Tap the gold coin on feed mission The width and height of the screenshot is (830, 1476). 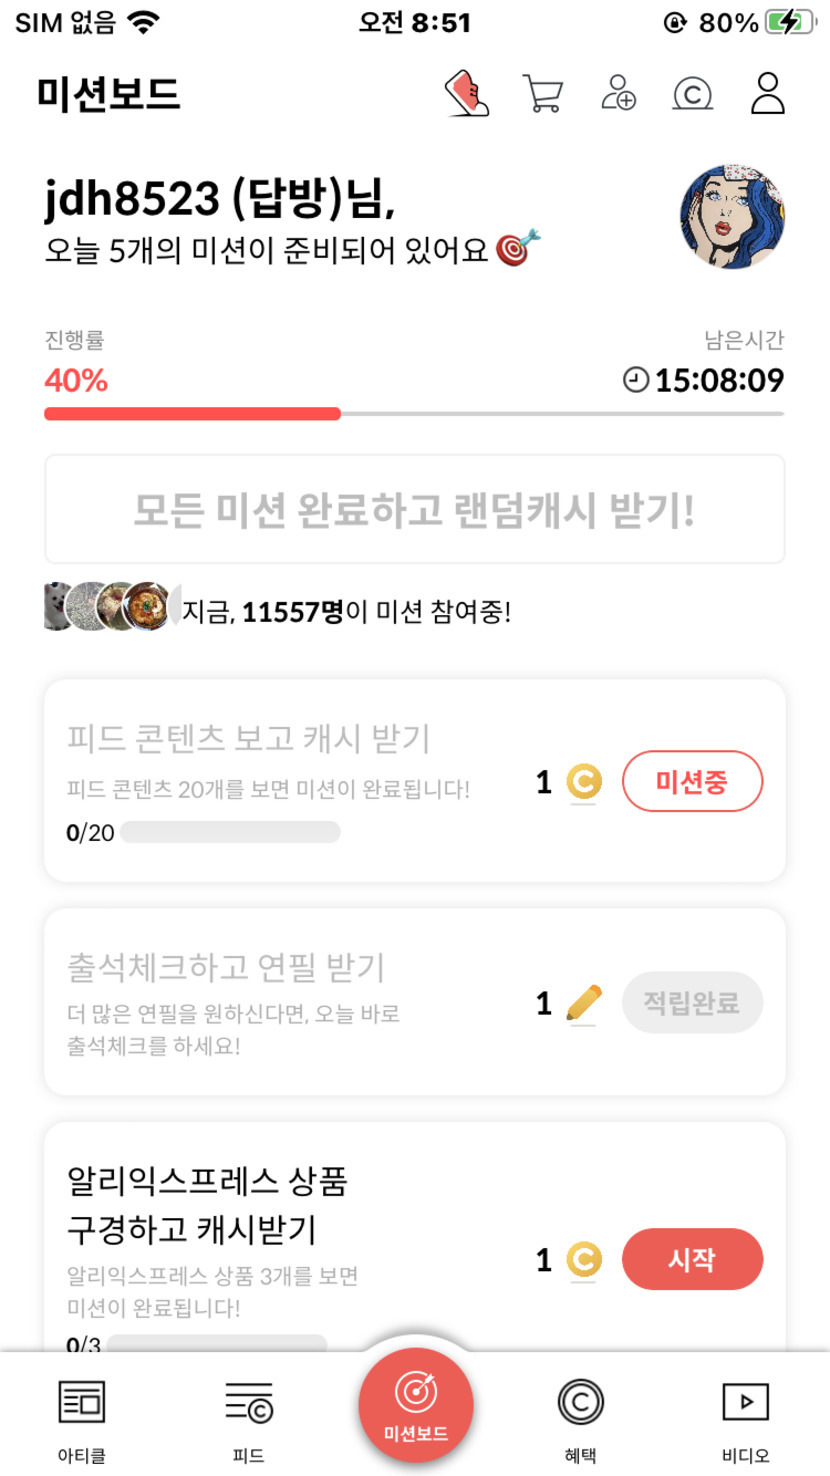pos(583,782)
